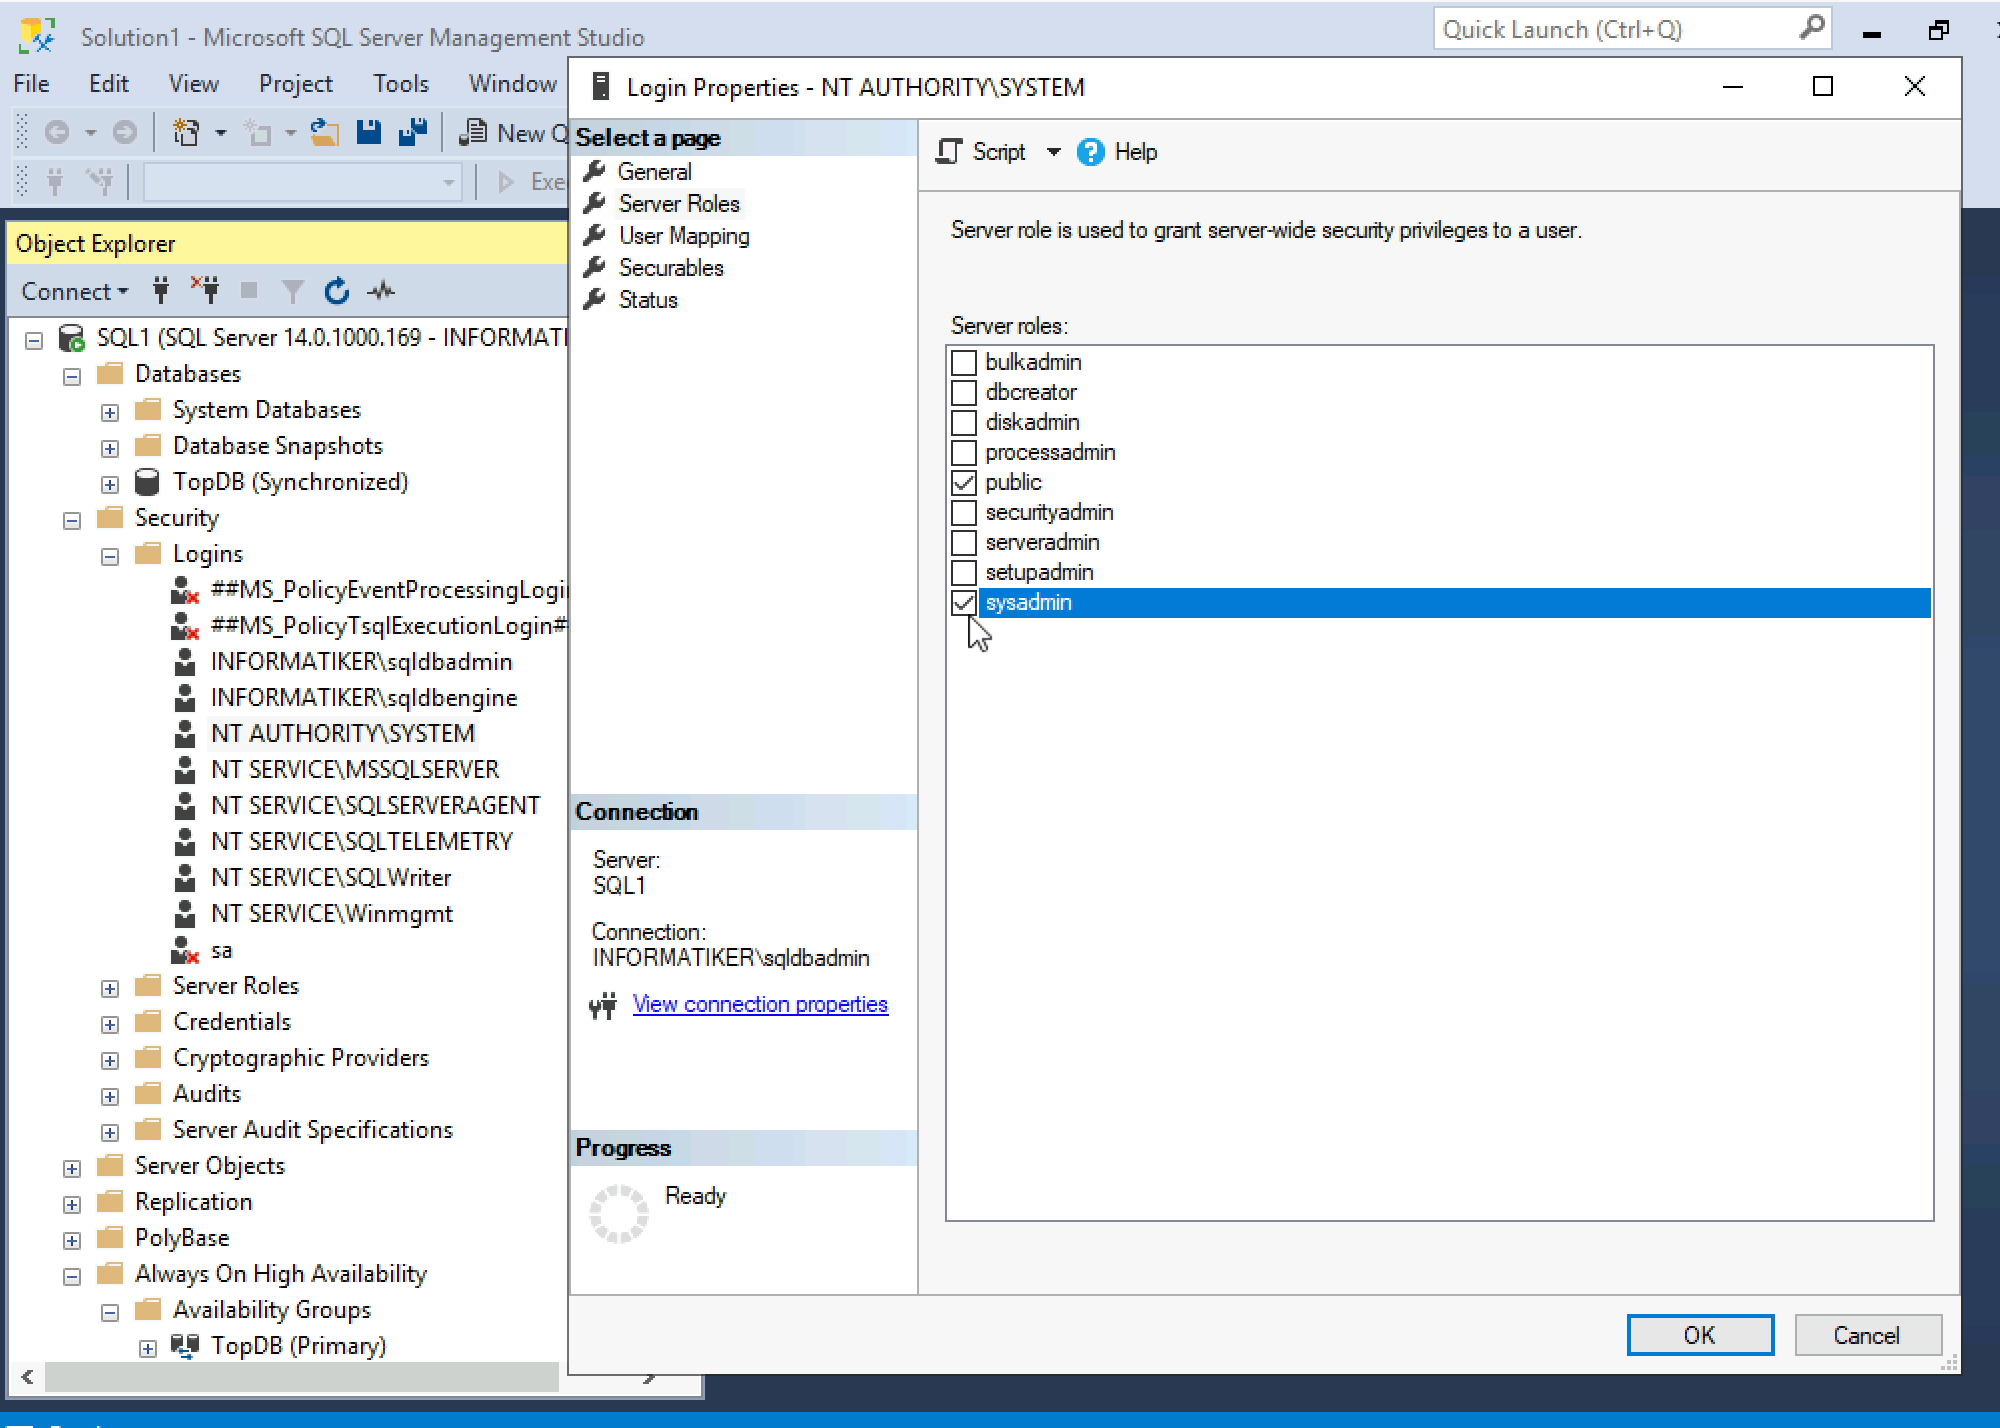2000x1428 pixels.
Task: Click the Disconnect icon in Object Explorer
Action: click(206, 291)
